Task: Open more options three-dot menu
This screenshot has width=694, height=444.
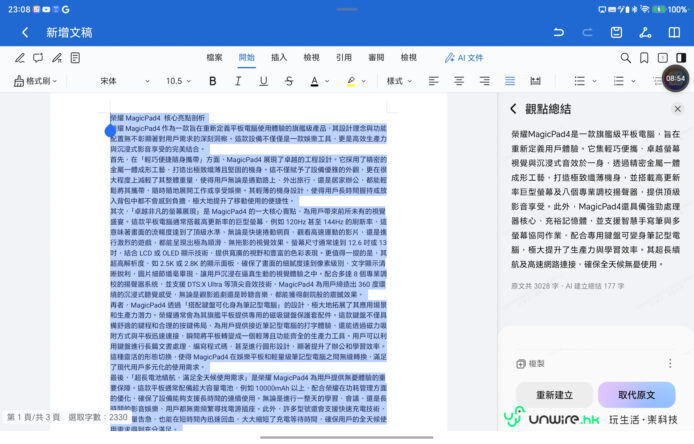Action: 670,363
